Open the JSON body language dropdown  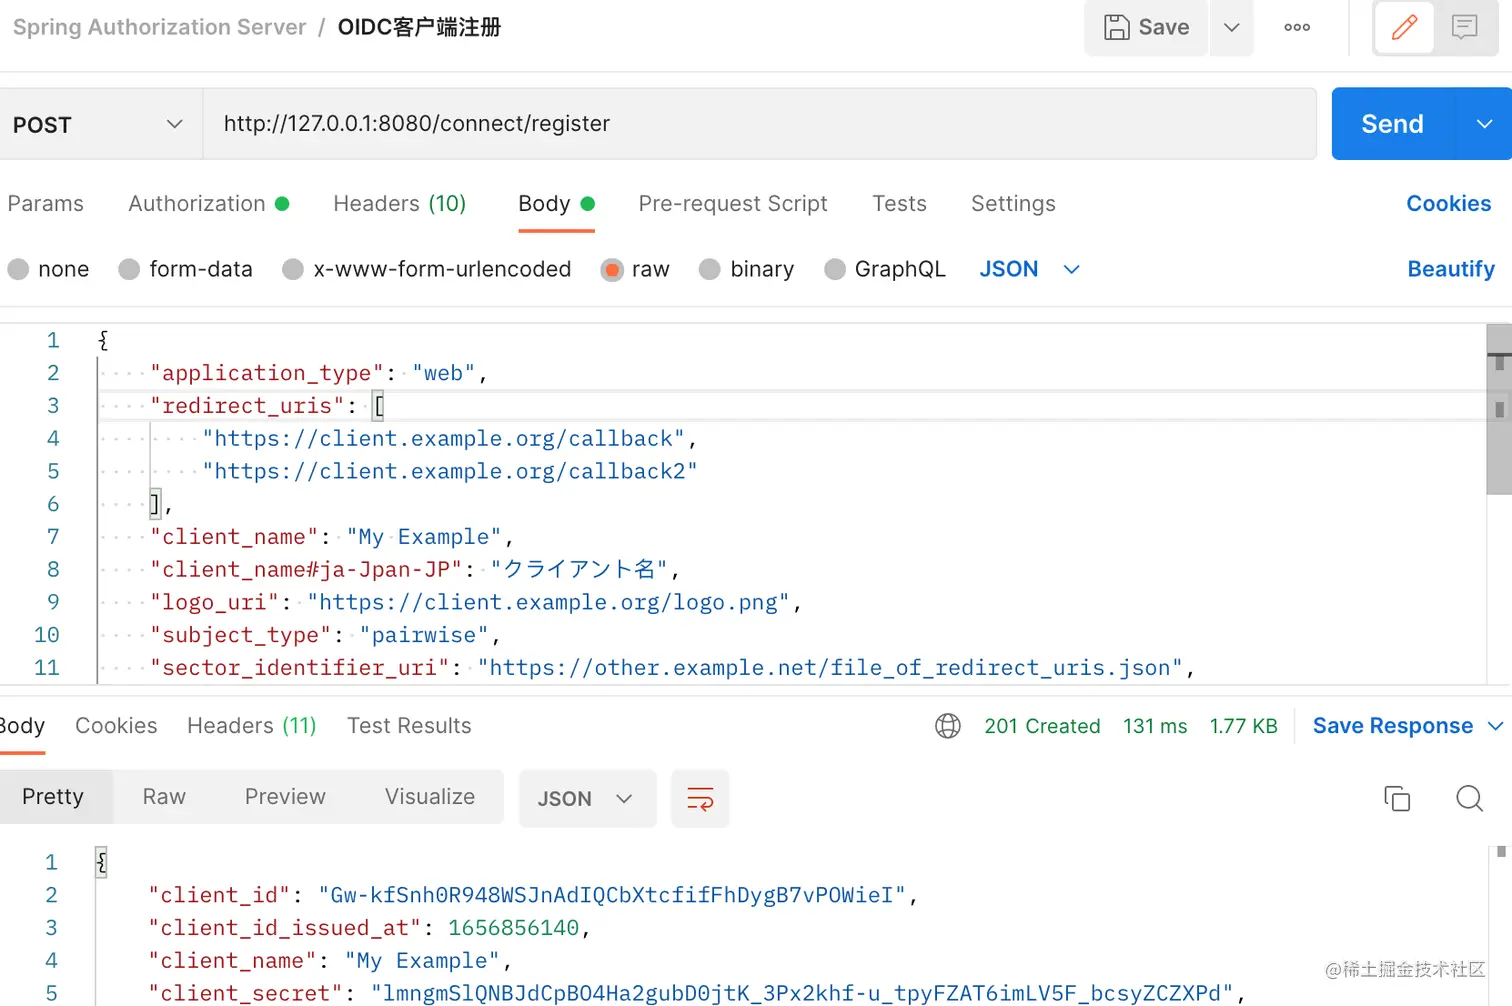point(1029,269)
